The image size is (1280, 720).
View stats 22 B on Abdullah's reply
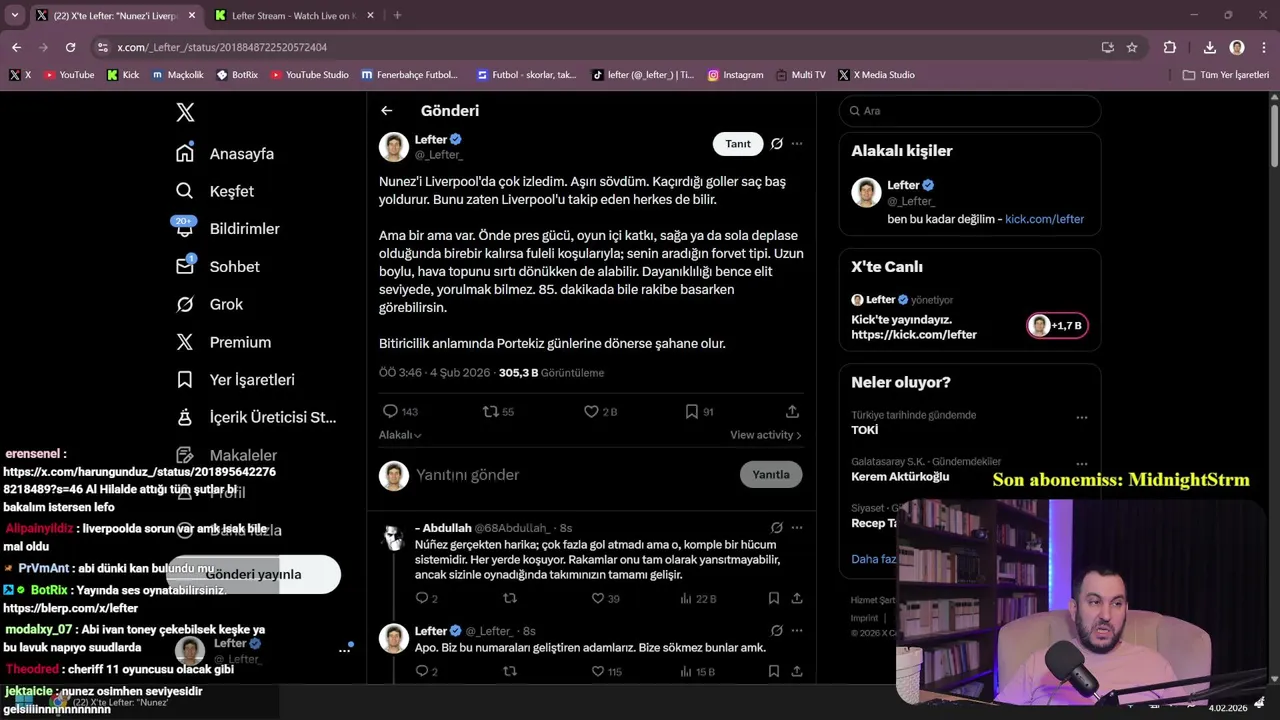[698, 598]
